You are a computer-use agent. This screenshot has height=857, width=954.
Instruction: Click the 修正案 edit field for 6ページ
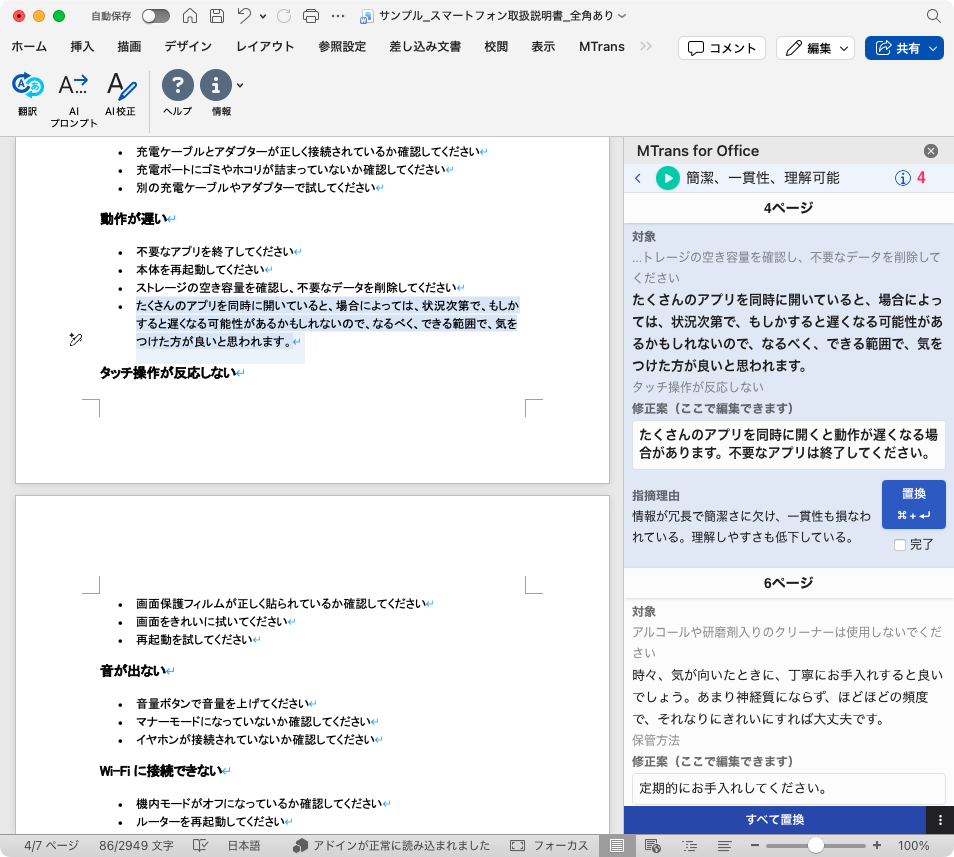click(780, 788)
